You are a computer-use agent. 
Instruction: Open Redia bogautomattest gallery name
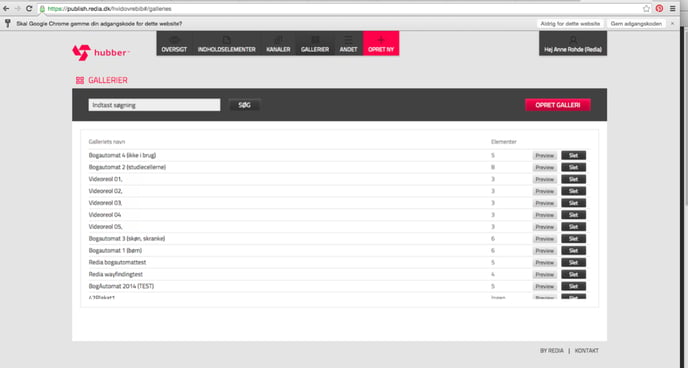click(117, 262)
